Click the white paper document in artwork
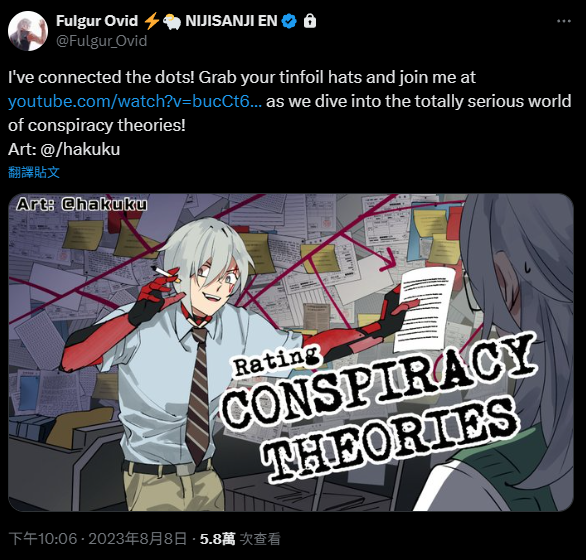 pyautogui.click(x=424, y=308)
